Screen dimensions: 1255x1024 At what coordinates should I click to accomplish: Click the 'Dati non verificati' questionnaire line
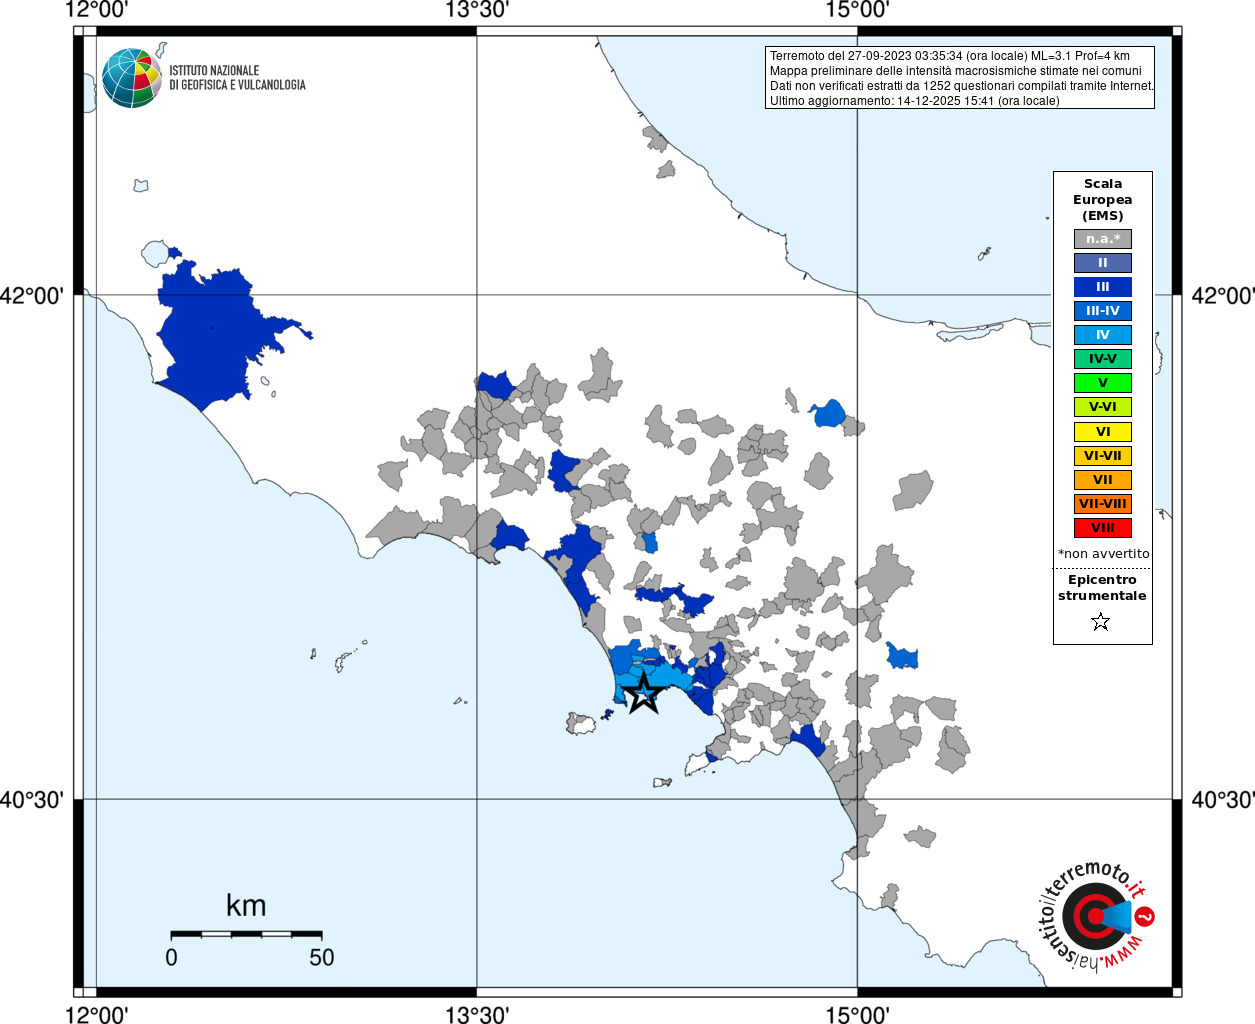[961, 86]
